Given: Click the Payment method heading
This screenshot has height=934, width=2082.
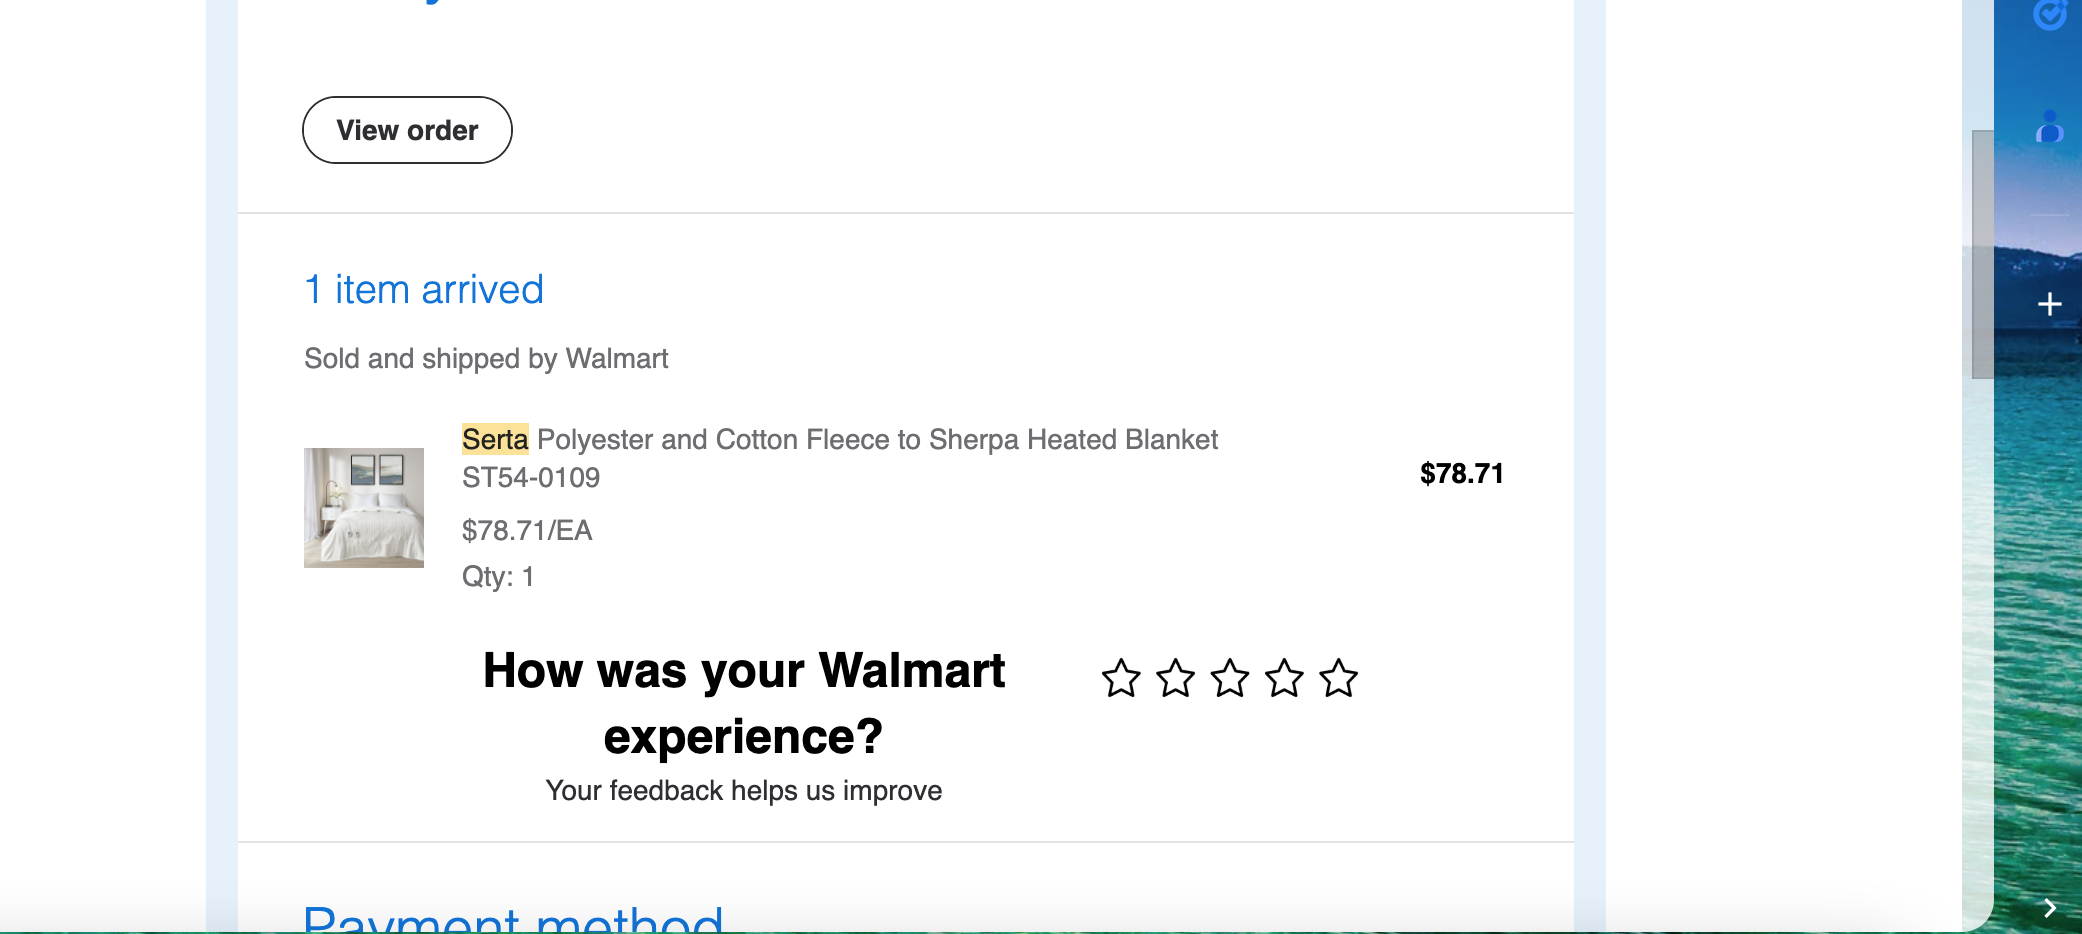Looking at the screenshot, I should (x=514, y=917).
